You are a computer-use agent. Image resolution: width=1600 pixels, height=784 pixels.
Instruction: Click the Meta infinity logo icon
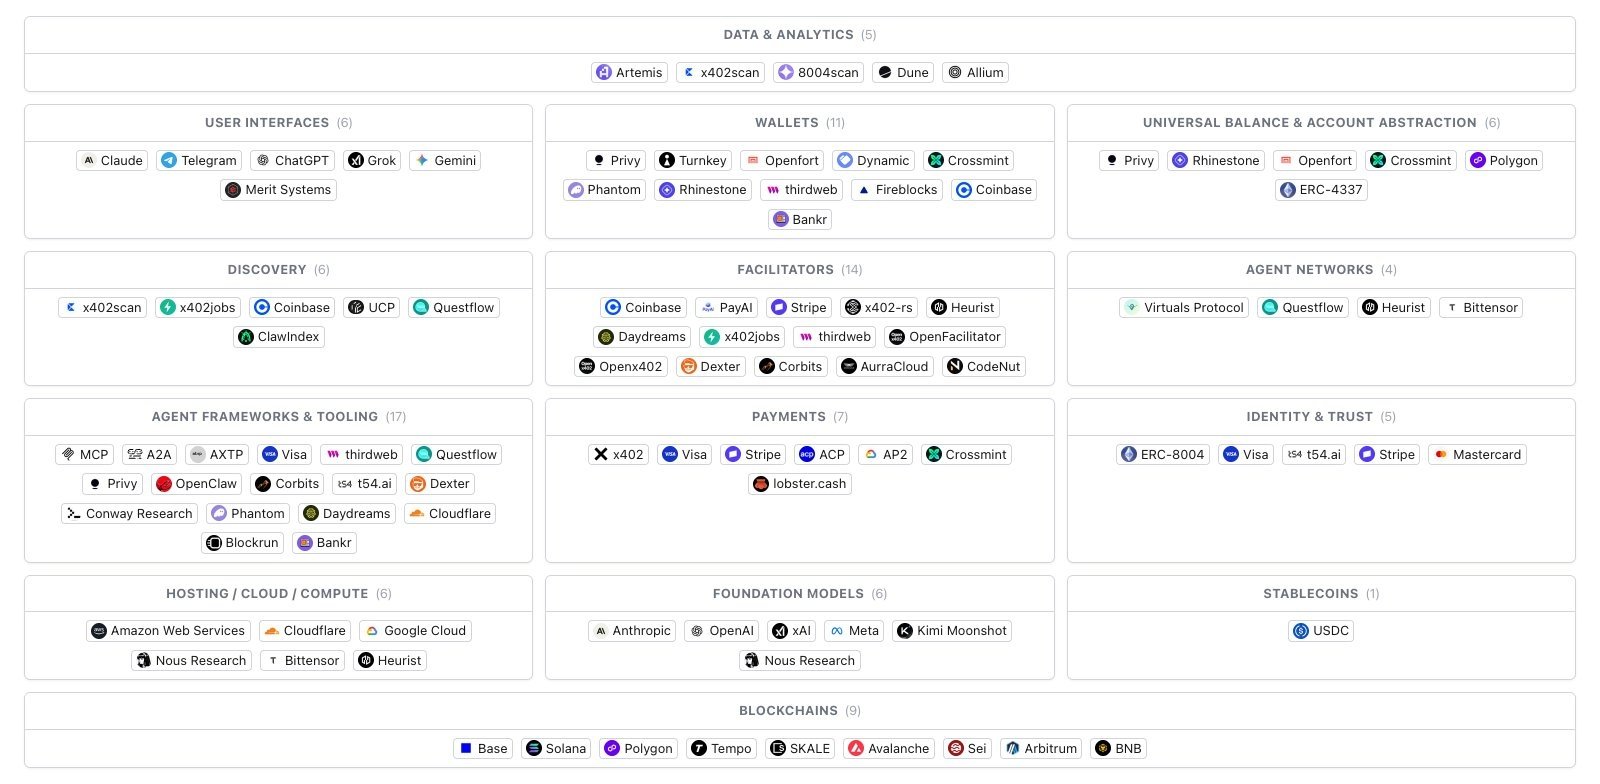[837, 631]
